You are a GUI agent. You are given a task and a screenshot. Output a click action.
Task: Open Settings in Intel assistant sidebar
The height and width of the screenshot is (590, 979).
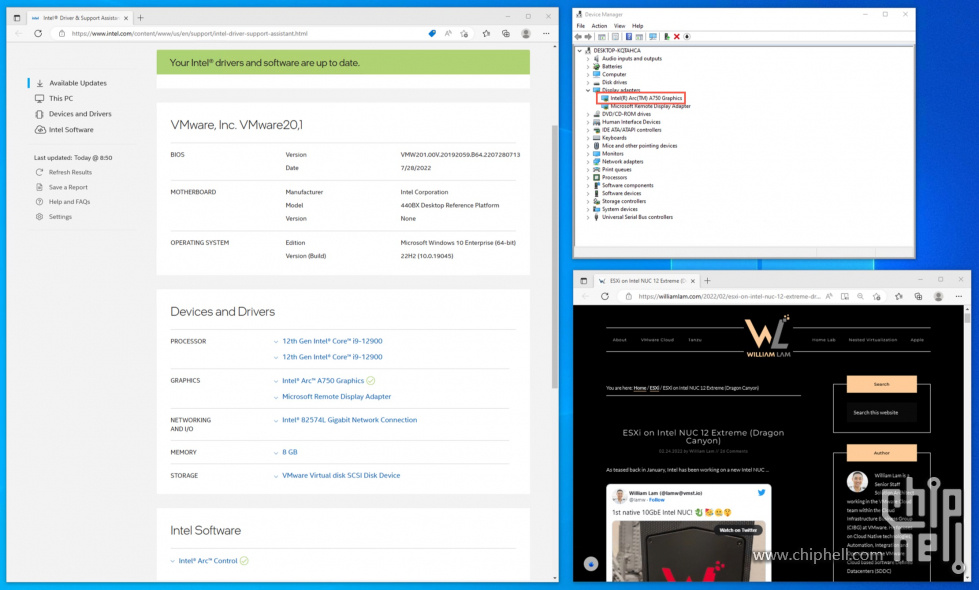click(60, 217)
